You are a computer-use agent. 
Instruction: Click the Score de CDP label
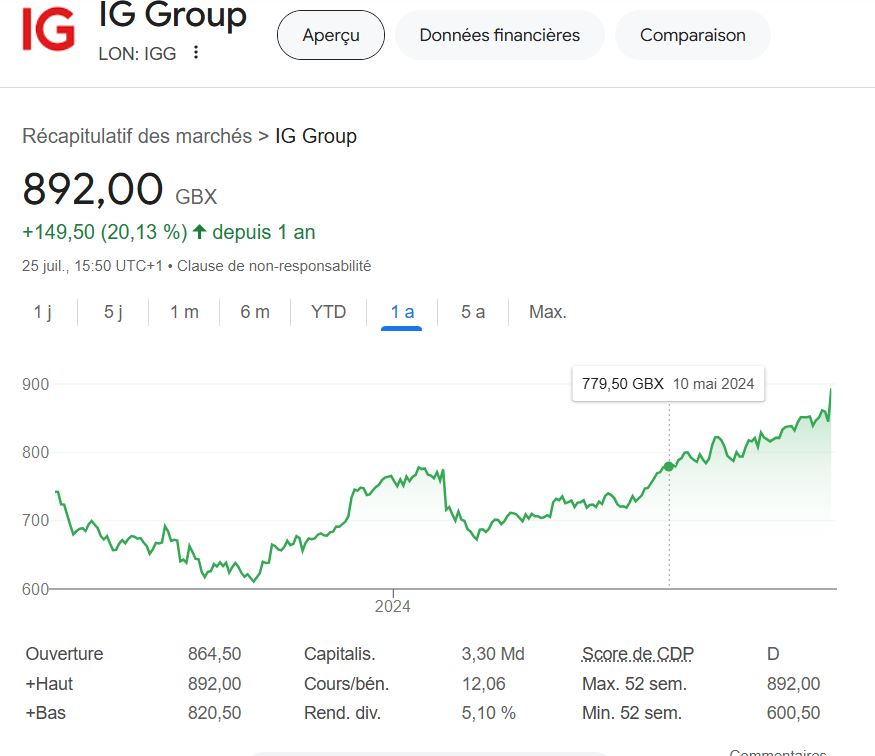638,654
